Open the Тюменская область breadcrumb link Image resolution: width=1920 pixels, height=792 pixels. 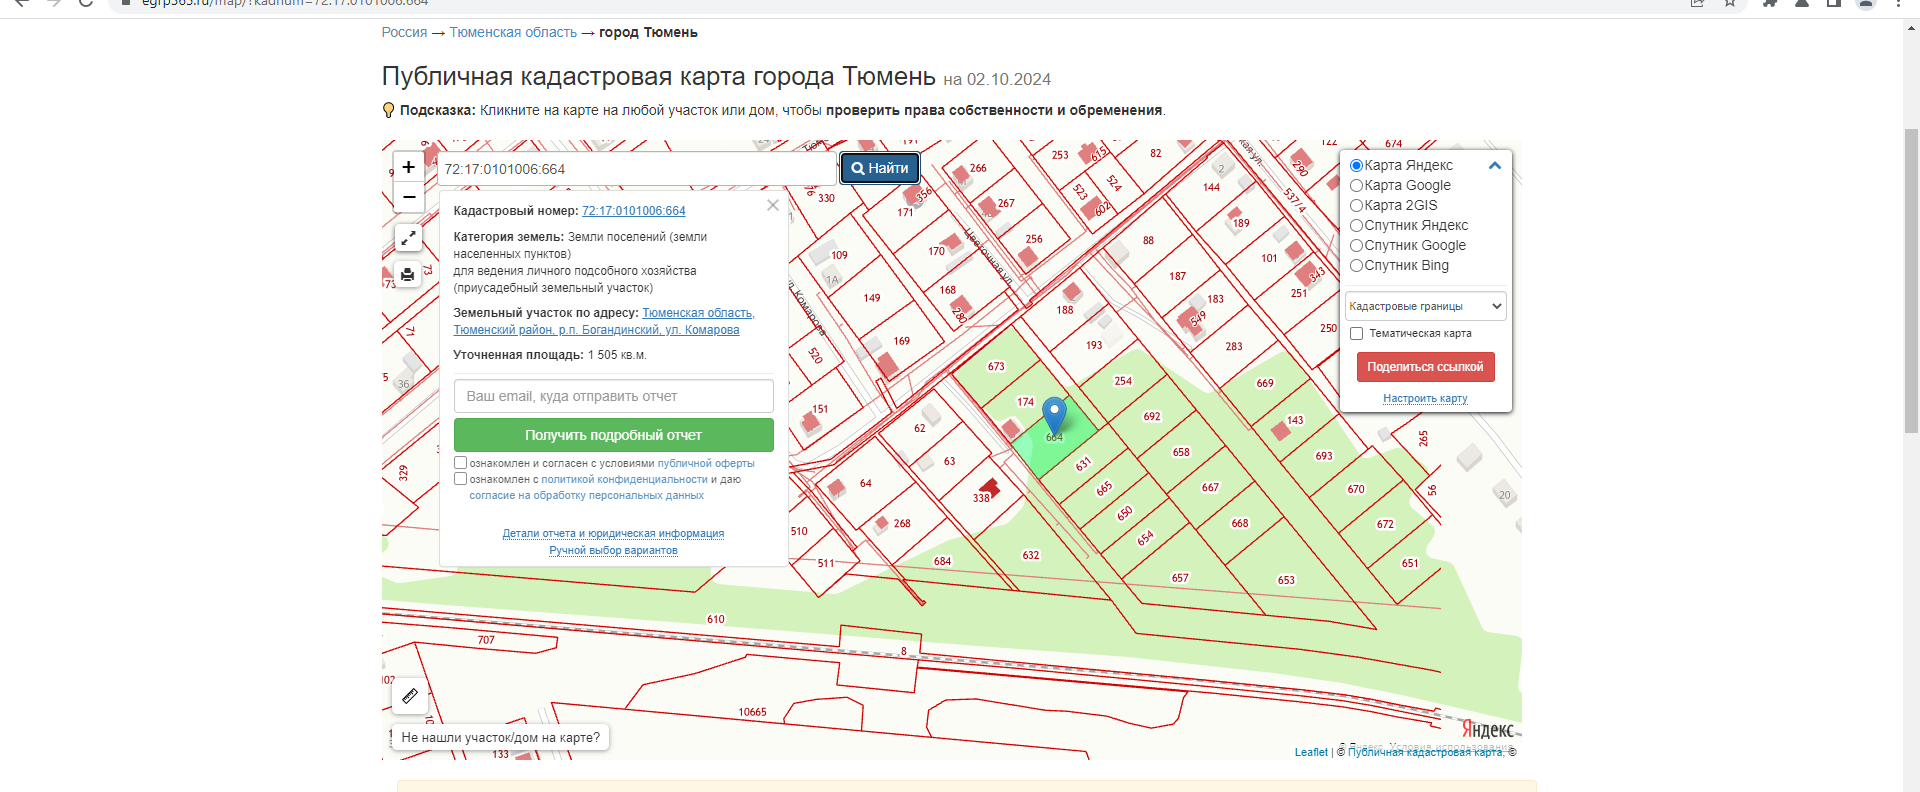pos(513,33)
